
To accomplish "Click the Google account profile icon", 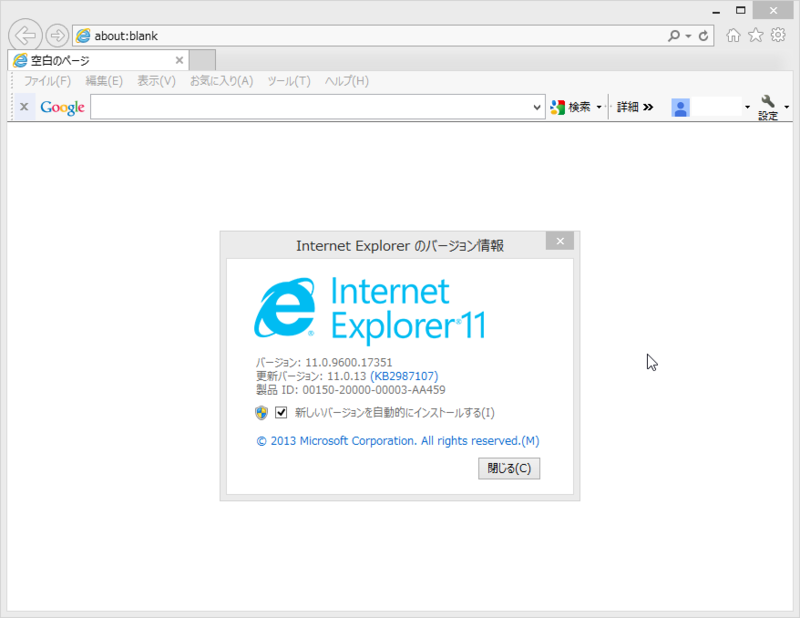I will tap(680, 107).
